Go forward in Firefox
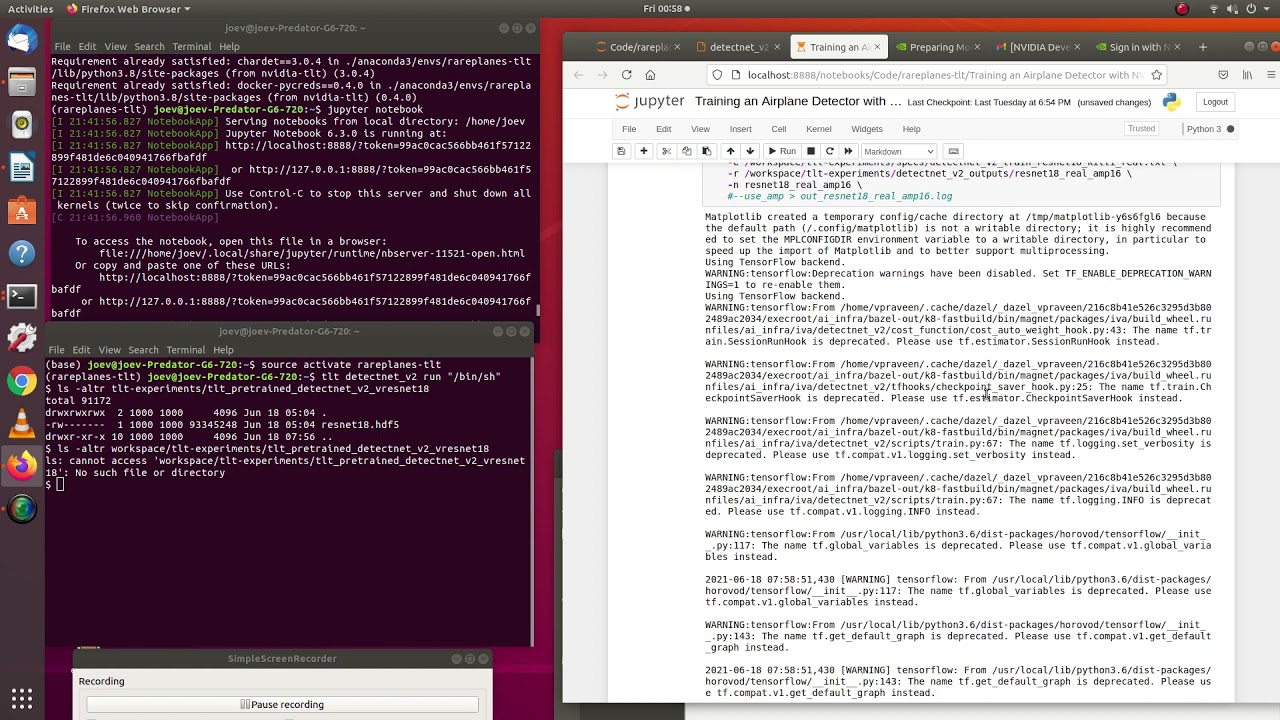This screenshot has height=720, width=1280. [602, 75]
